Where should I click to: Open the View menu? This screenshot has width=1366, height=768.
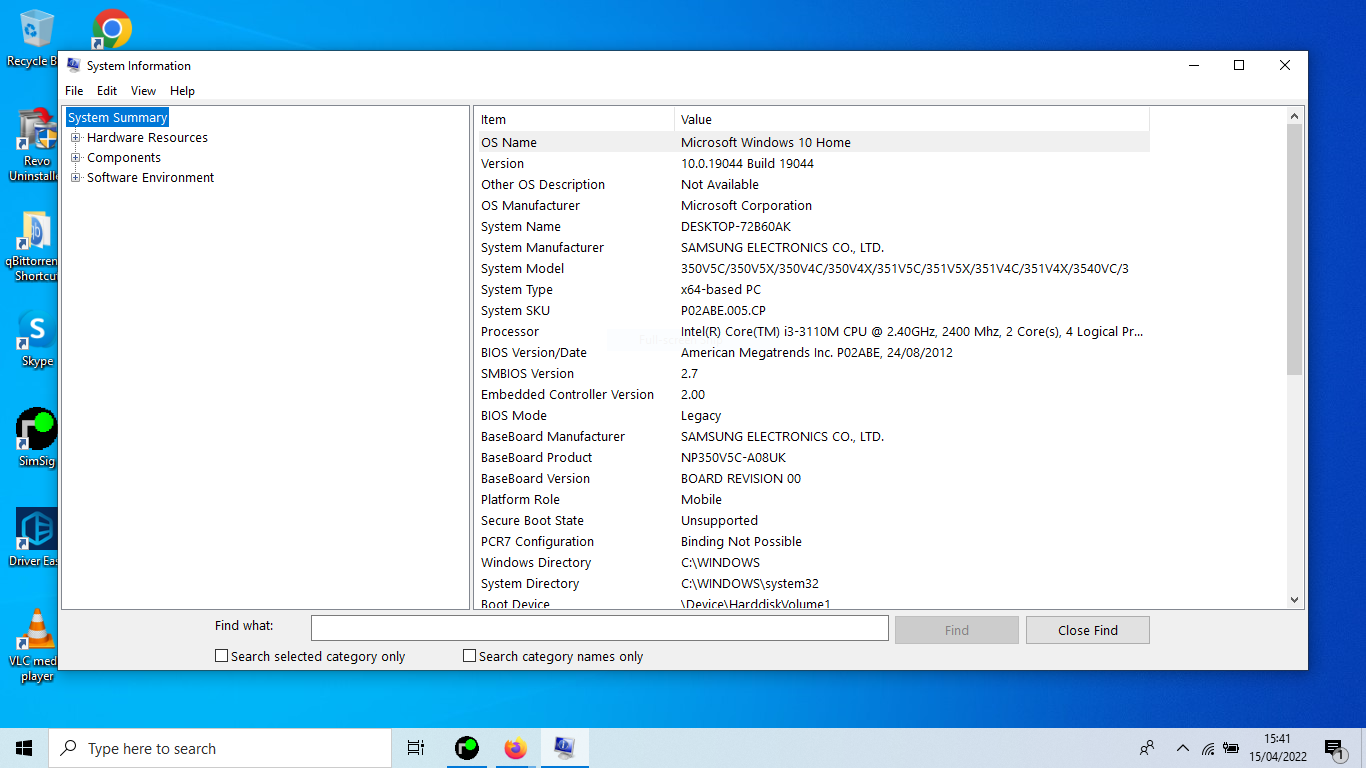click(143, 91)
